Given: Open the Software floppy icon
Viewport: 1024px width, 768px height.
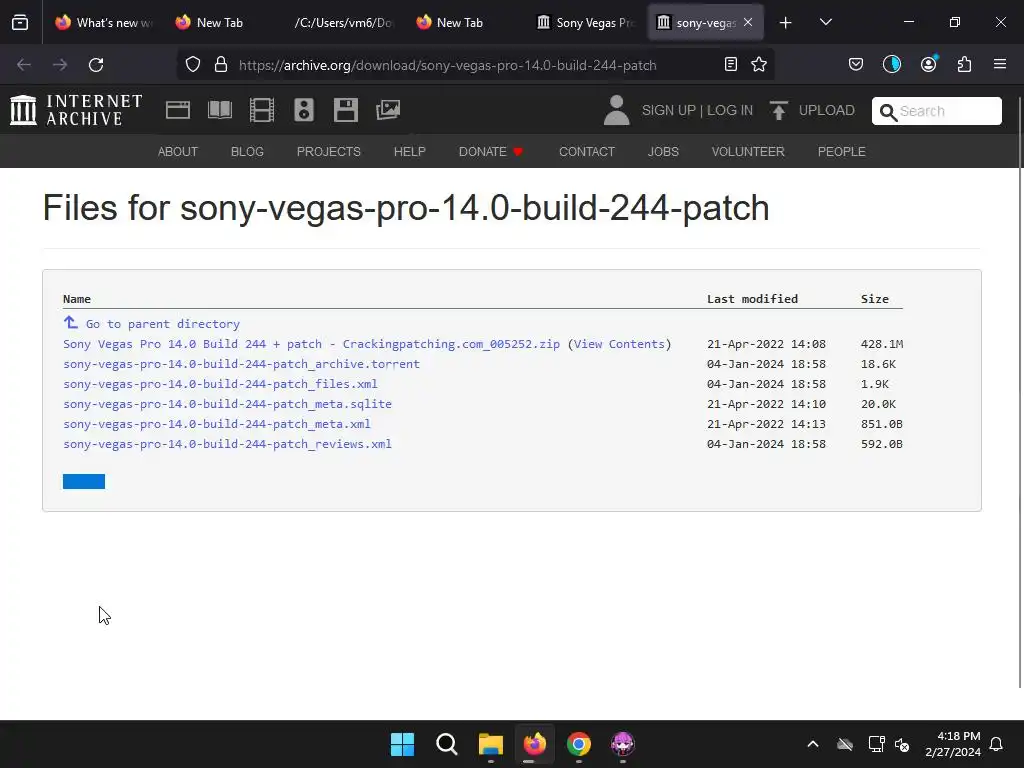Looking at the screenshot, I should click(x=345, y=110).
